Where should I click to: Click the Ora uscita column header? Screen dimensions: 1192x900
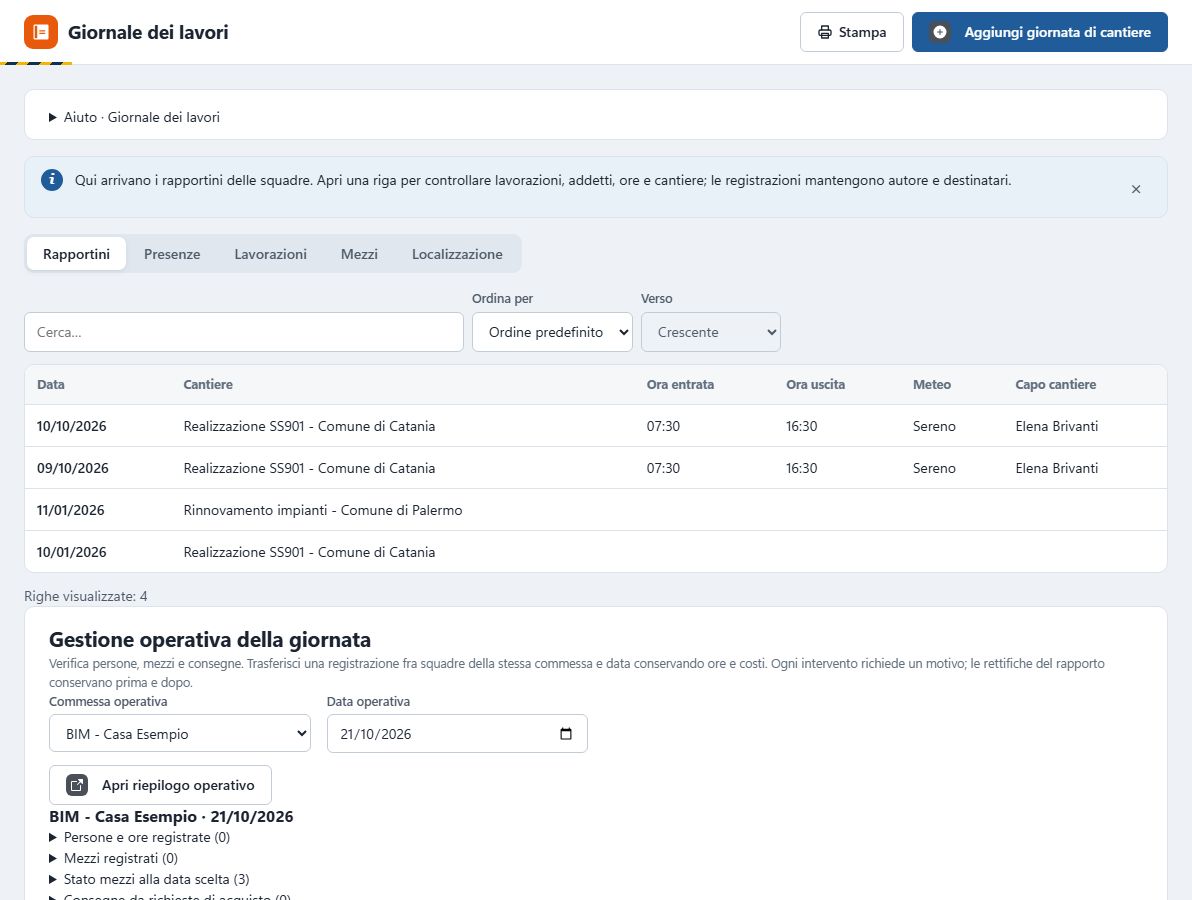[816, 385]
